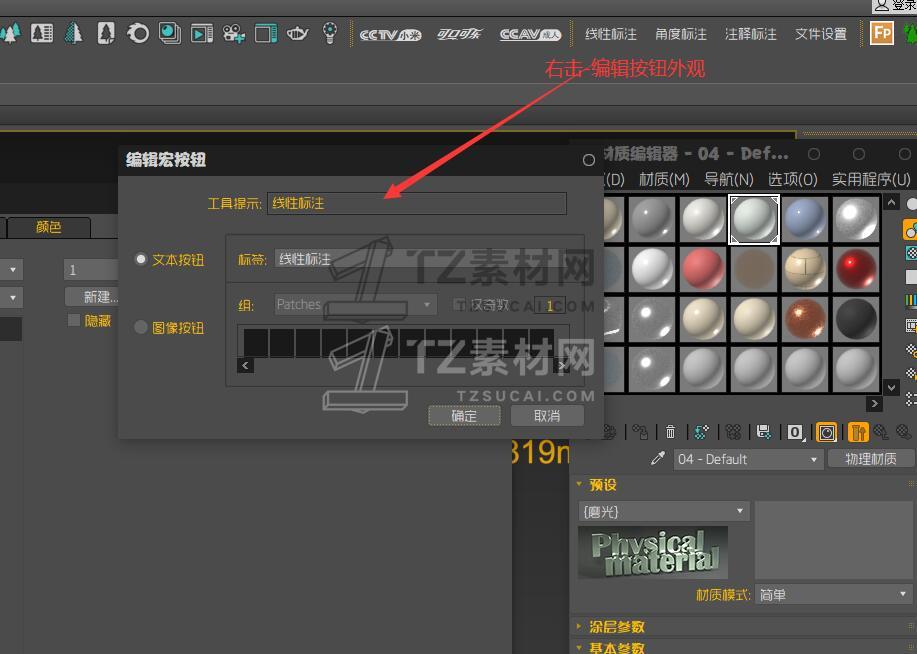The image size is (917, 654).
Task: Click the 线性标注 toolbar button
Action: click(611, 34)
